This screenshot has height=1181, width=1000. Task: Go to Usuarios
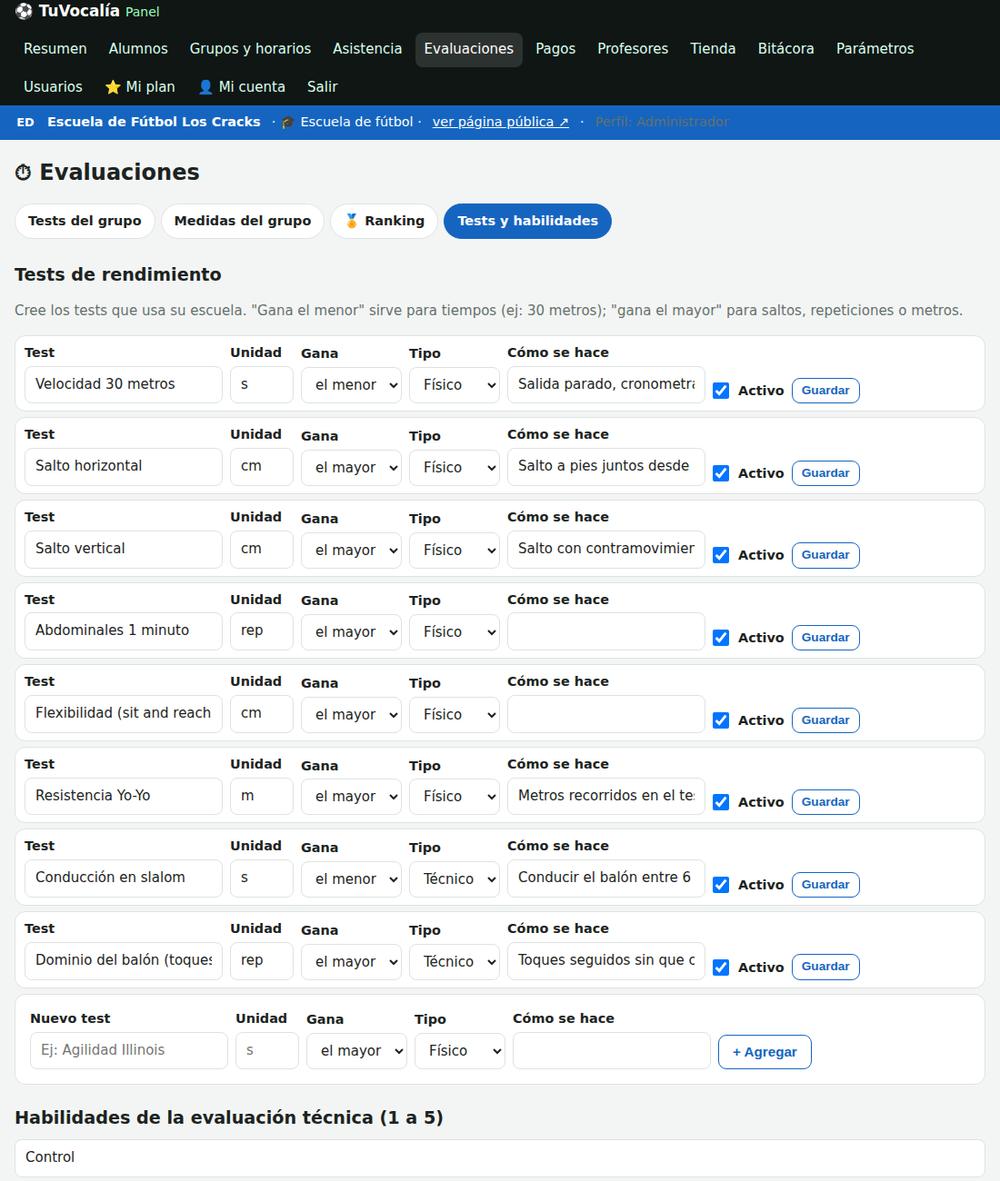53,87
